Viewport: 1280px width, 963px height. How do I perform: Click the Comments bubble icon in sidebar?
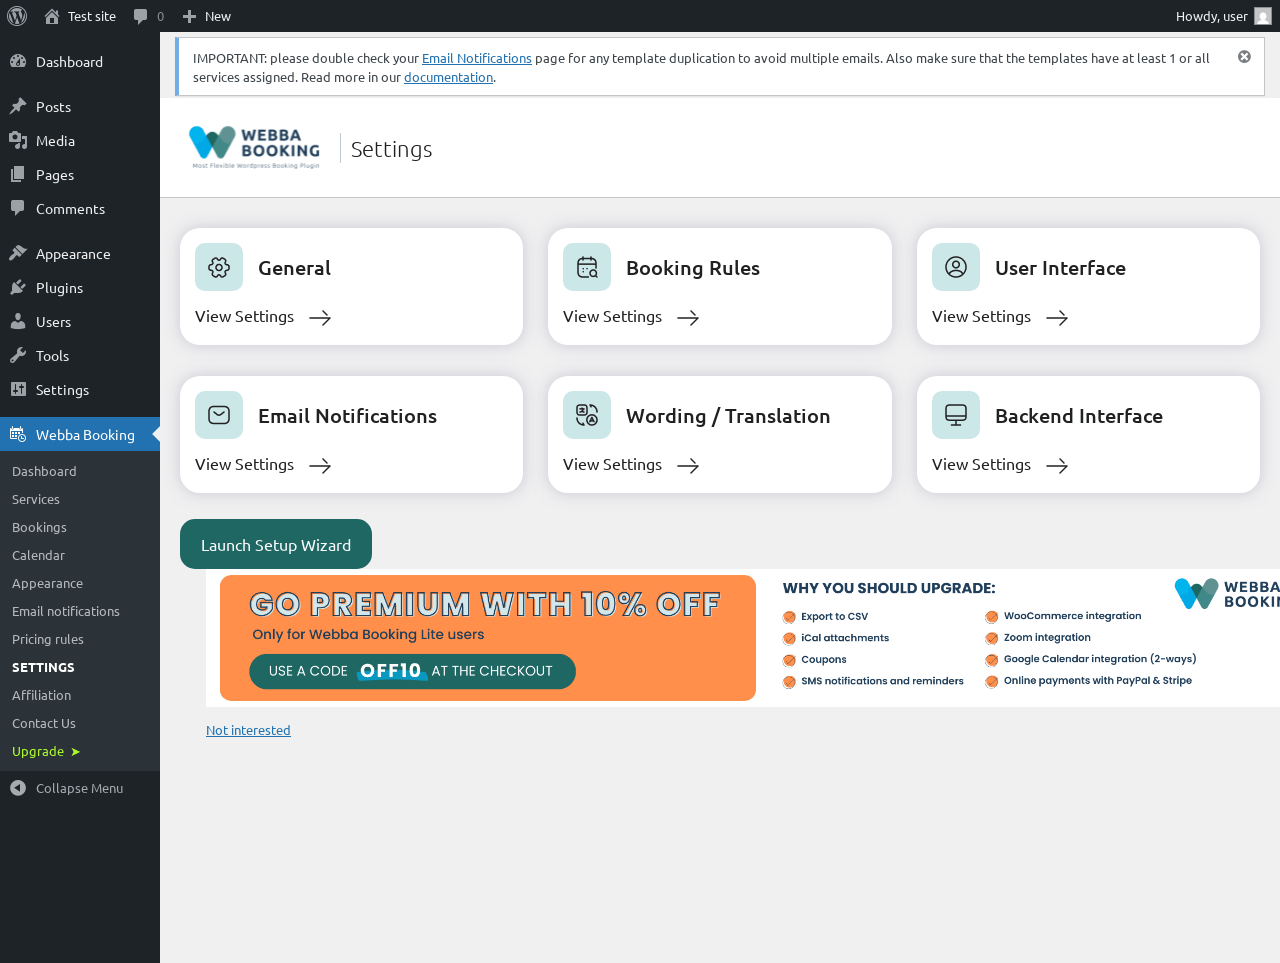[18, 208]
